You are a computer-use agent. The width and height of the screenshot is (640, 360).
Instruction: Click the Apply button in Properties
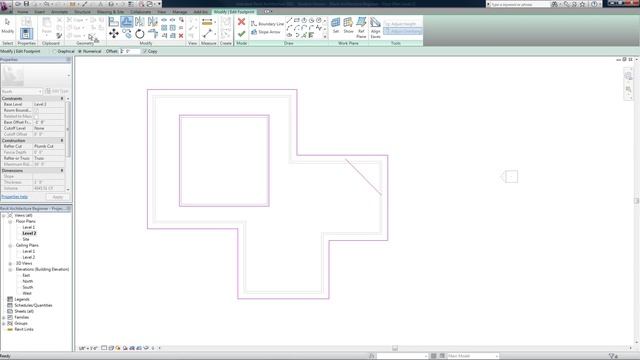[x=58, y=197]
